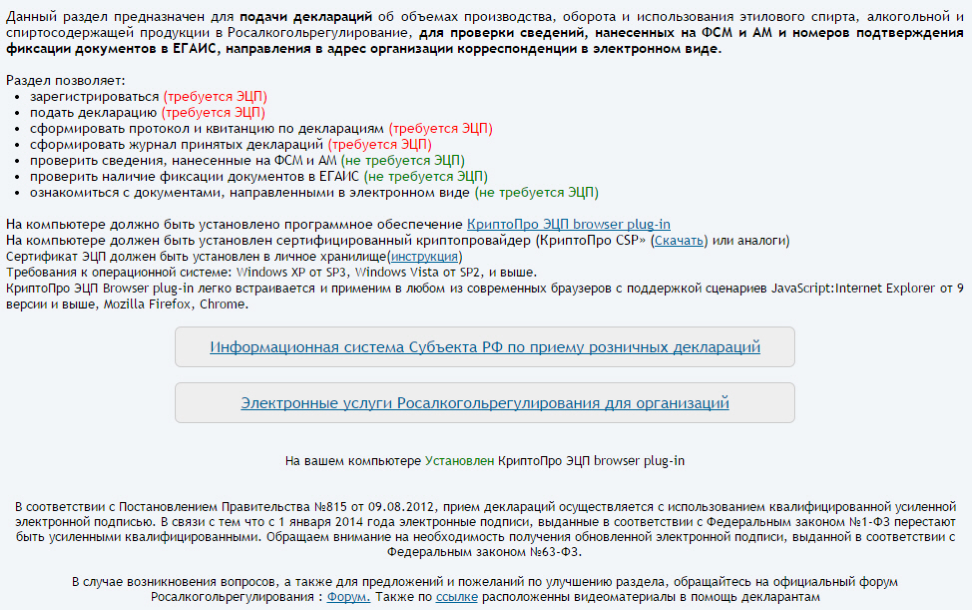Click the Требования к операционной системе line
The height and width of the screenshot is (610, 972).
(x=270, y=272)
